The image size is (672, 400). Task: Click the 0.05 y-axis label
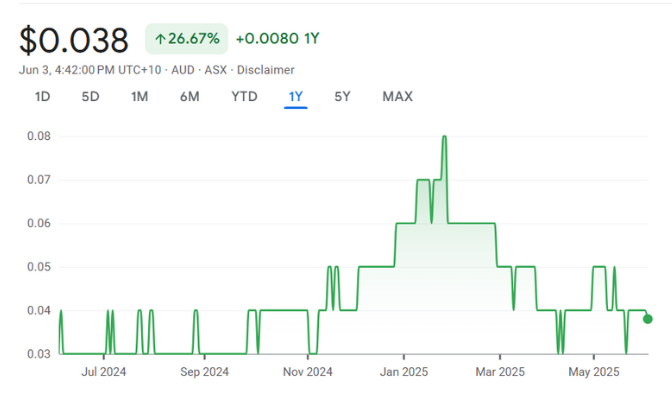pyautogui.click(x=39, y=267)
